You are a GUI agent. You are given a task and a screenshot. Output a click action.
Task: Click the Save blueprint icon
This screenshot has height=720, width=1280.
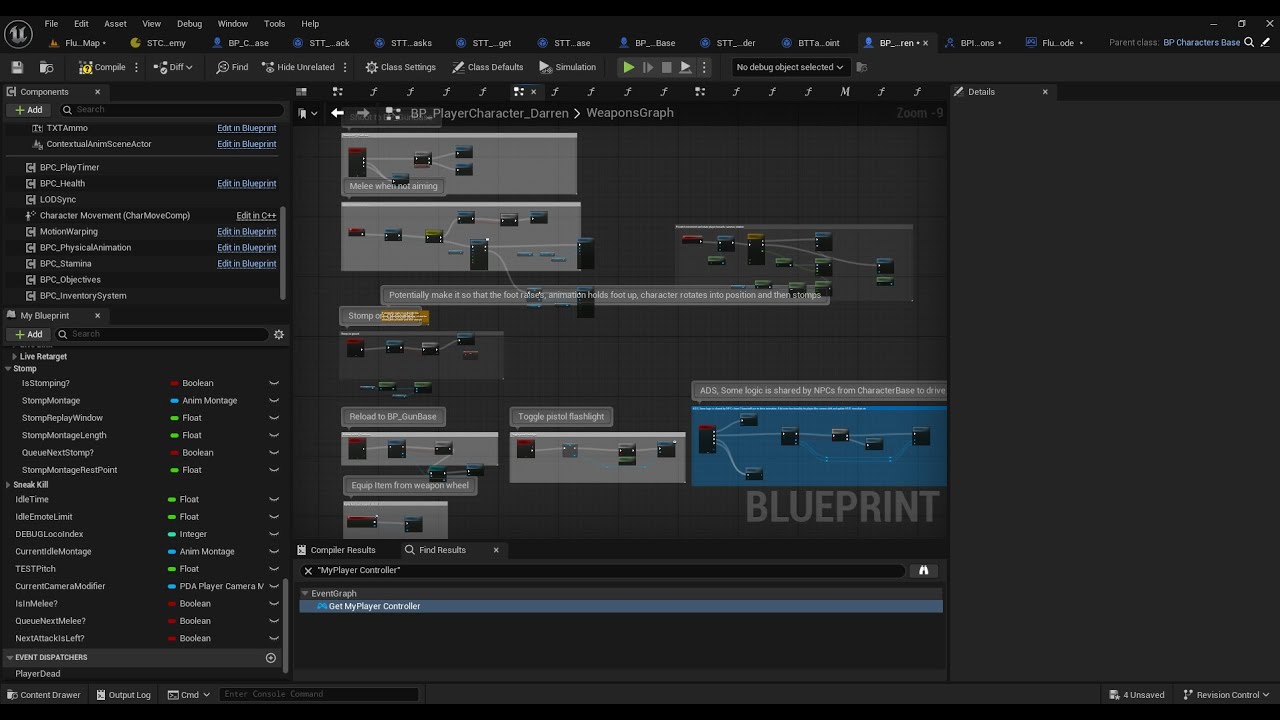pos(17,67)
